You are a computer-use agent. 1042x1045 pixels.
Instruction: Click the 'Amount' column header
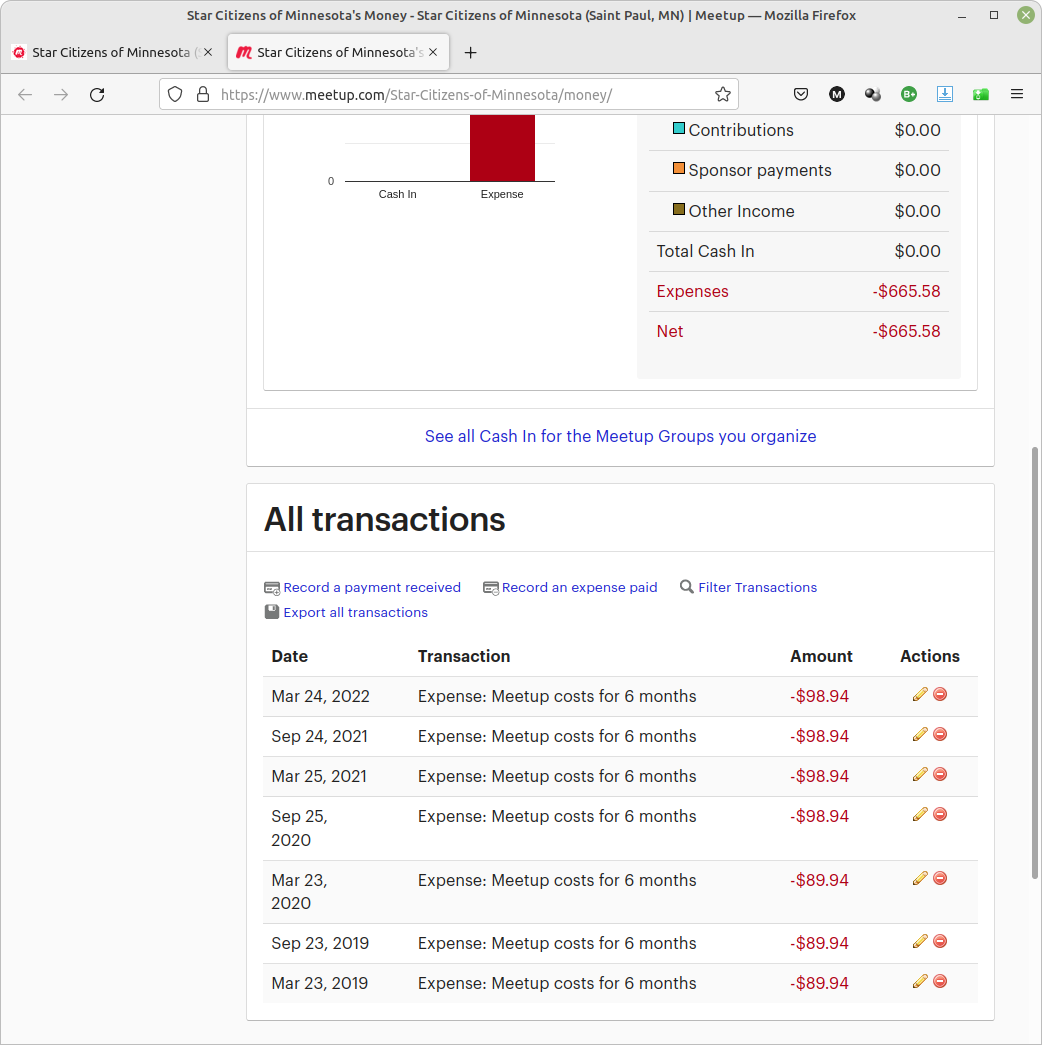point(821,656)
